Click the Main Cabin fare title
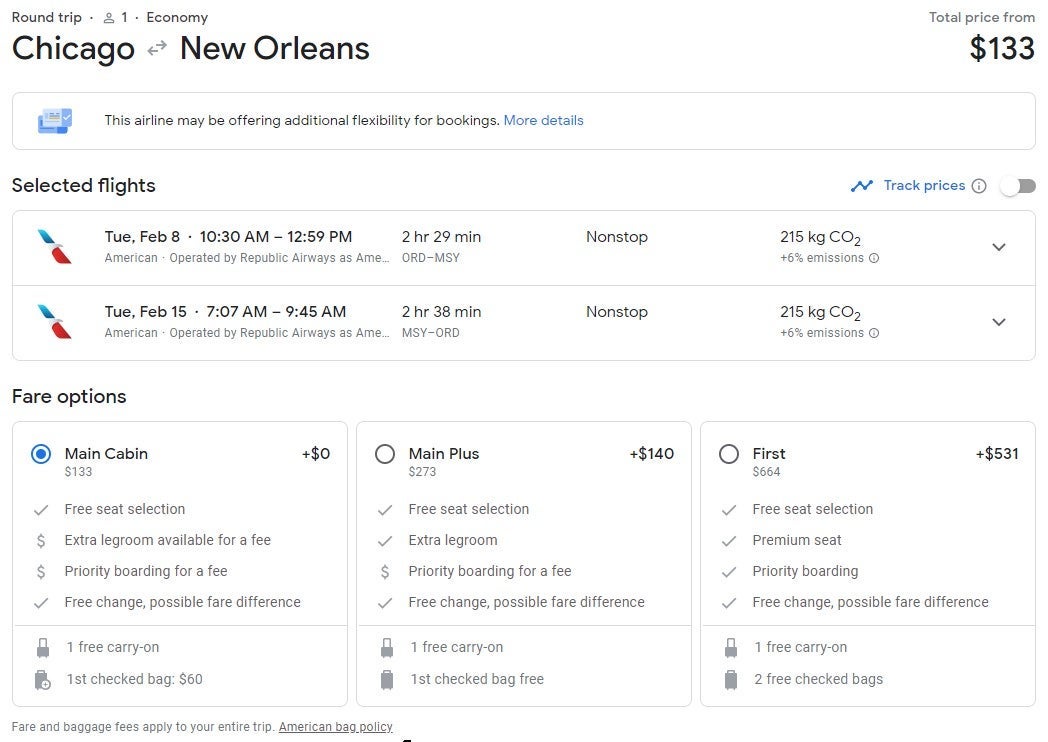This screenshot has width=1048, height=742. 106,454
